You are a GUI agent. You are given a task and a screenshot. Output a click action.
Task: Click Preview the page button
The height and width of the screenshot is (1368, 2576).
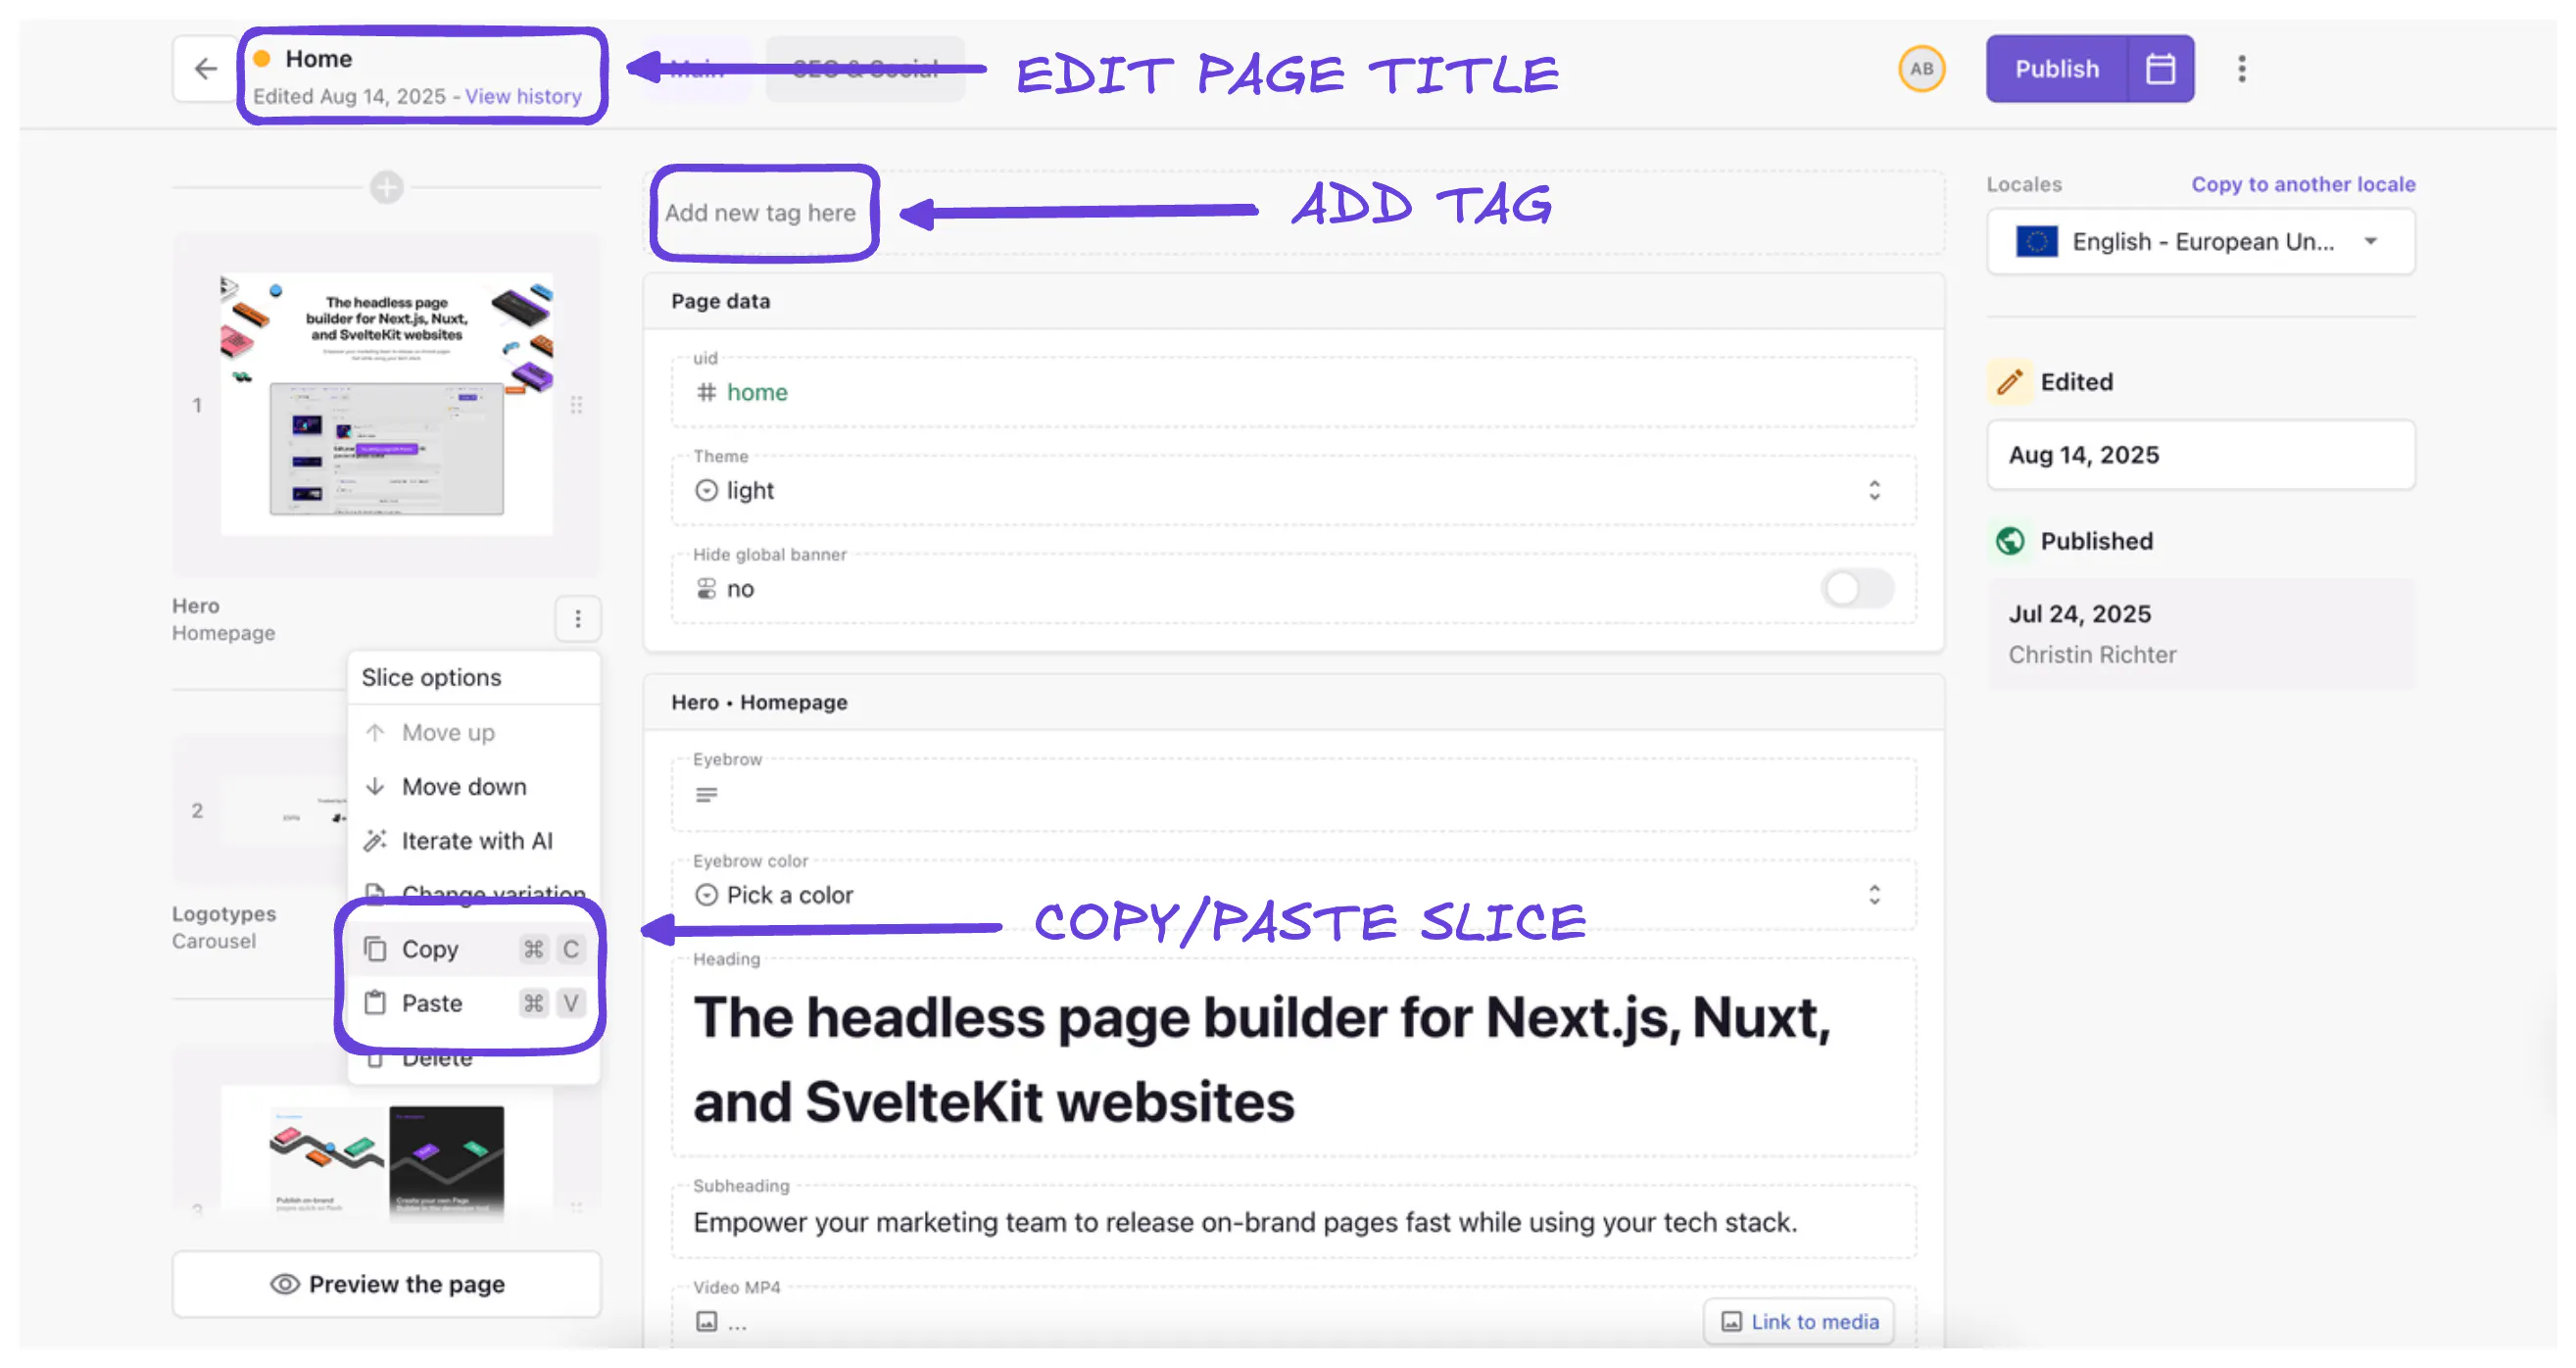pos(386,1284)
